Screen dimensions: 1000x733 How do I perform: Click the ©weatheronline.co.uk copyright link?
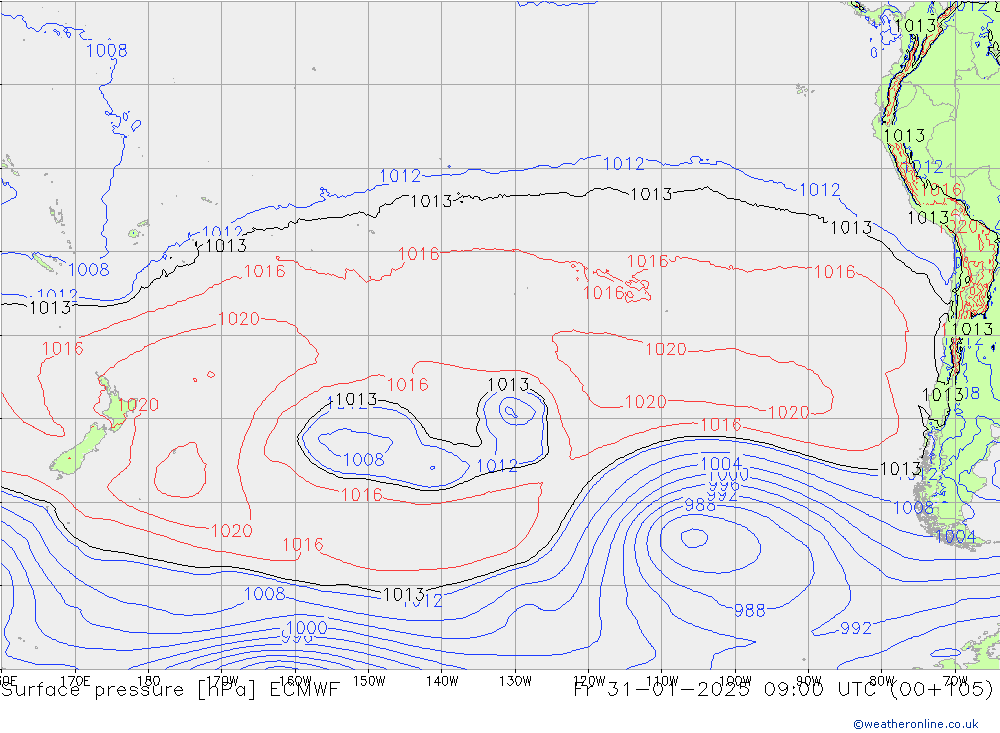(x=915, y=723)
